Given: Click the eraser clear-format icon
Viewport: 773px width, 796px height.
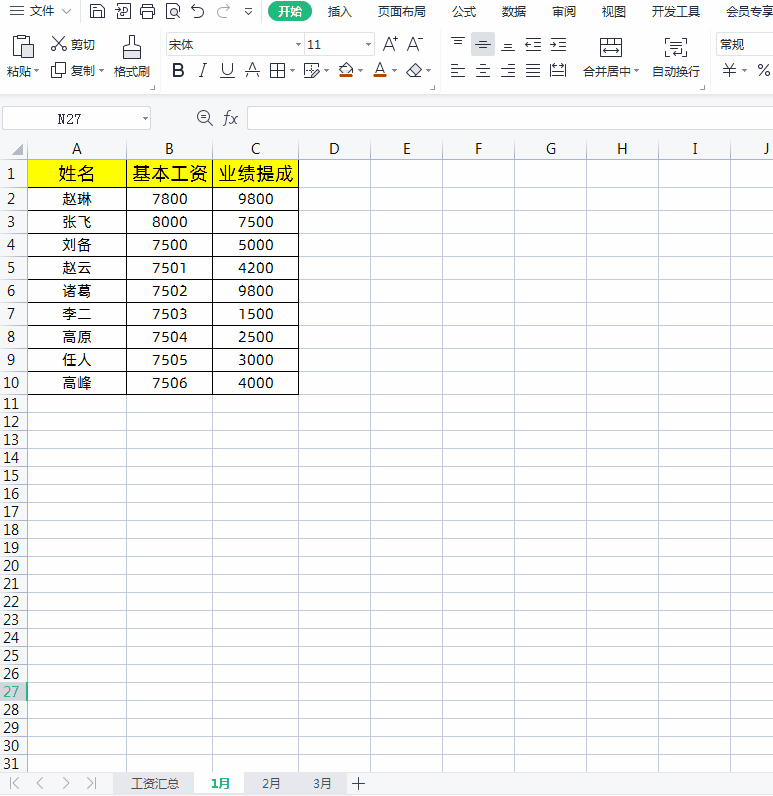Looking at the screenshot, I should coord(414,71).
